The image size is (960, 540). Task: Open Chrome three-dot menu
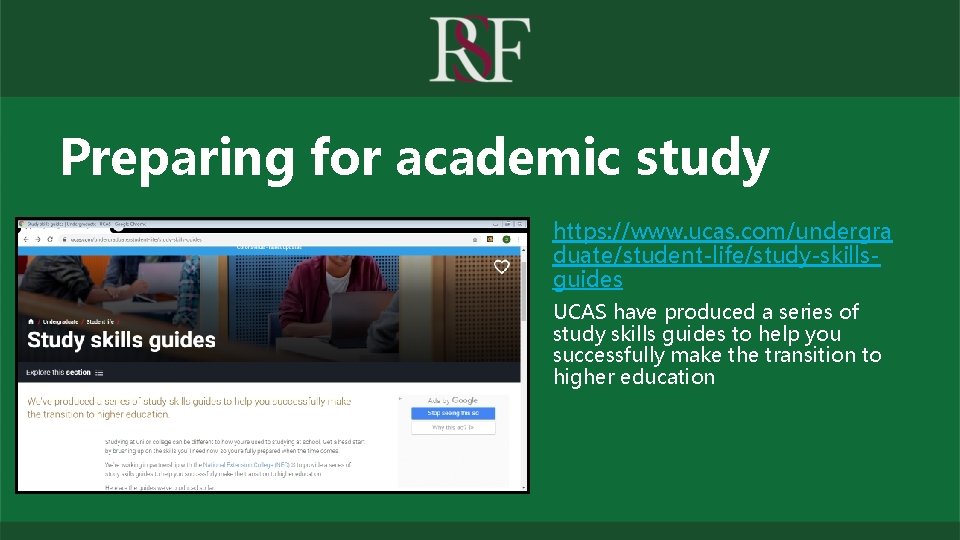click(519, 239)
